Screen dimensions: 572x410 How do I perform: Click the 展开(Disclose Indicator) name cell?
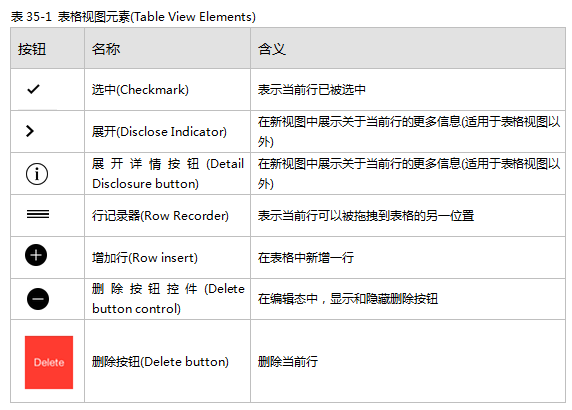[x=159, y=132]
